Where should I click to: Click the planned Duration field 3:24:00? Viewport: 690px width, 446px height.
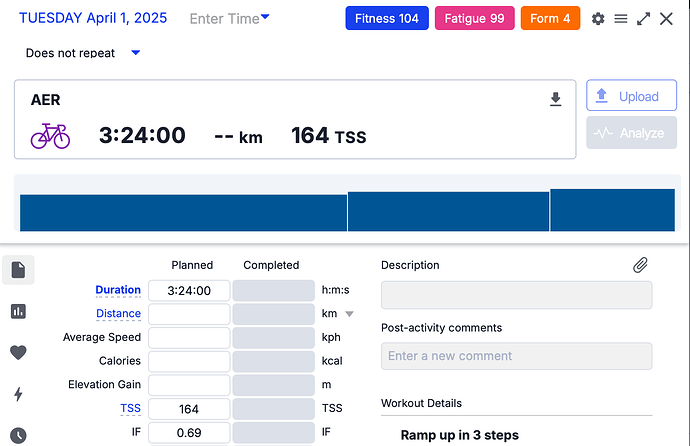(x=189, y=290)
